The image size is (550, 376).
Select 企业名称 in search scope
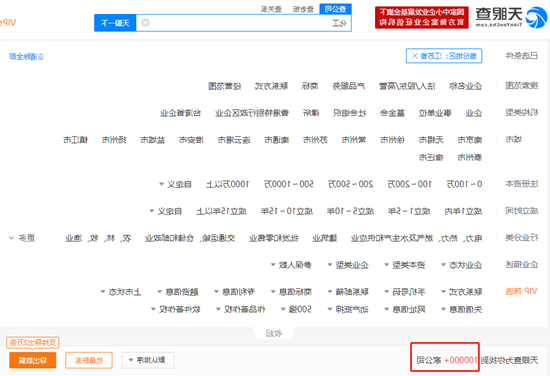point(465,86)
